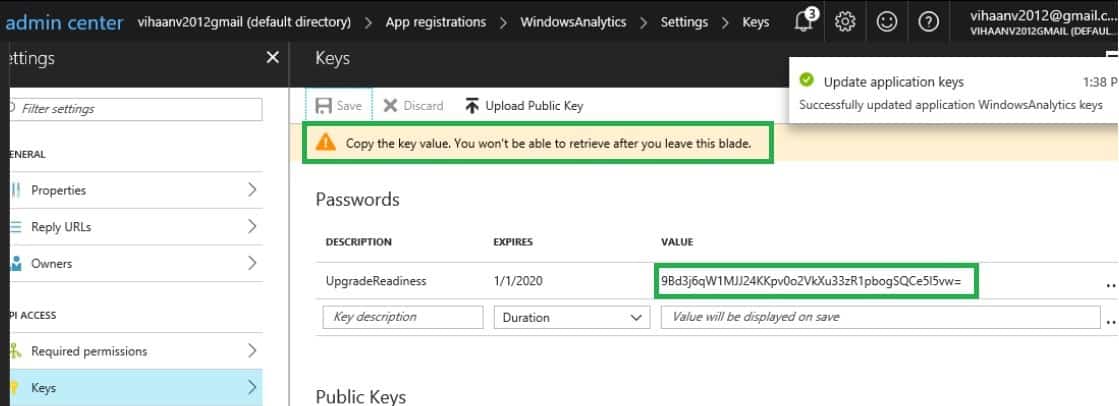Viewport: 1119px width, 406px height.
Task: Click the warning triangle icon in the banner
Action: (325, 142)
